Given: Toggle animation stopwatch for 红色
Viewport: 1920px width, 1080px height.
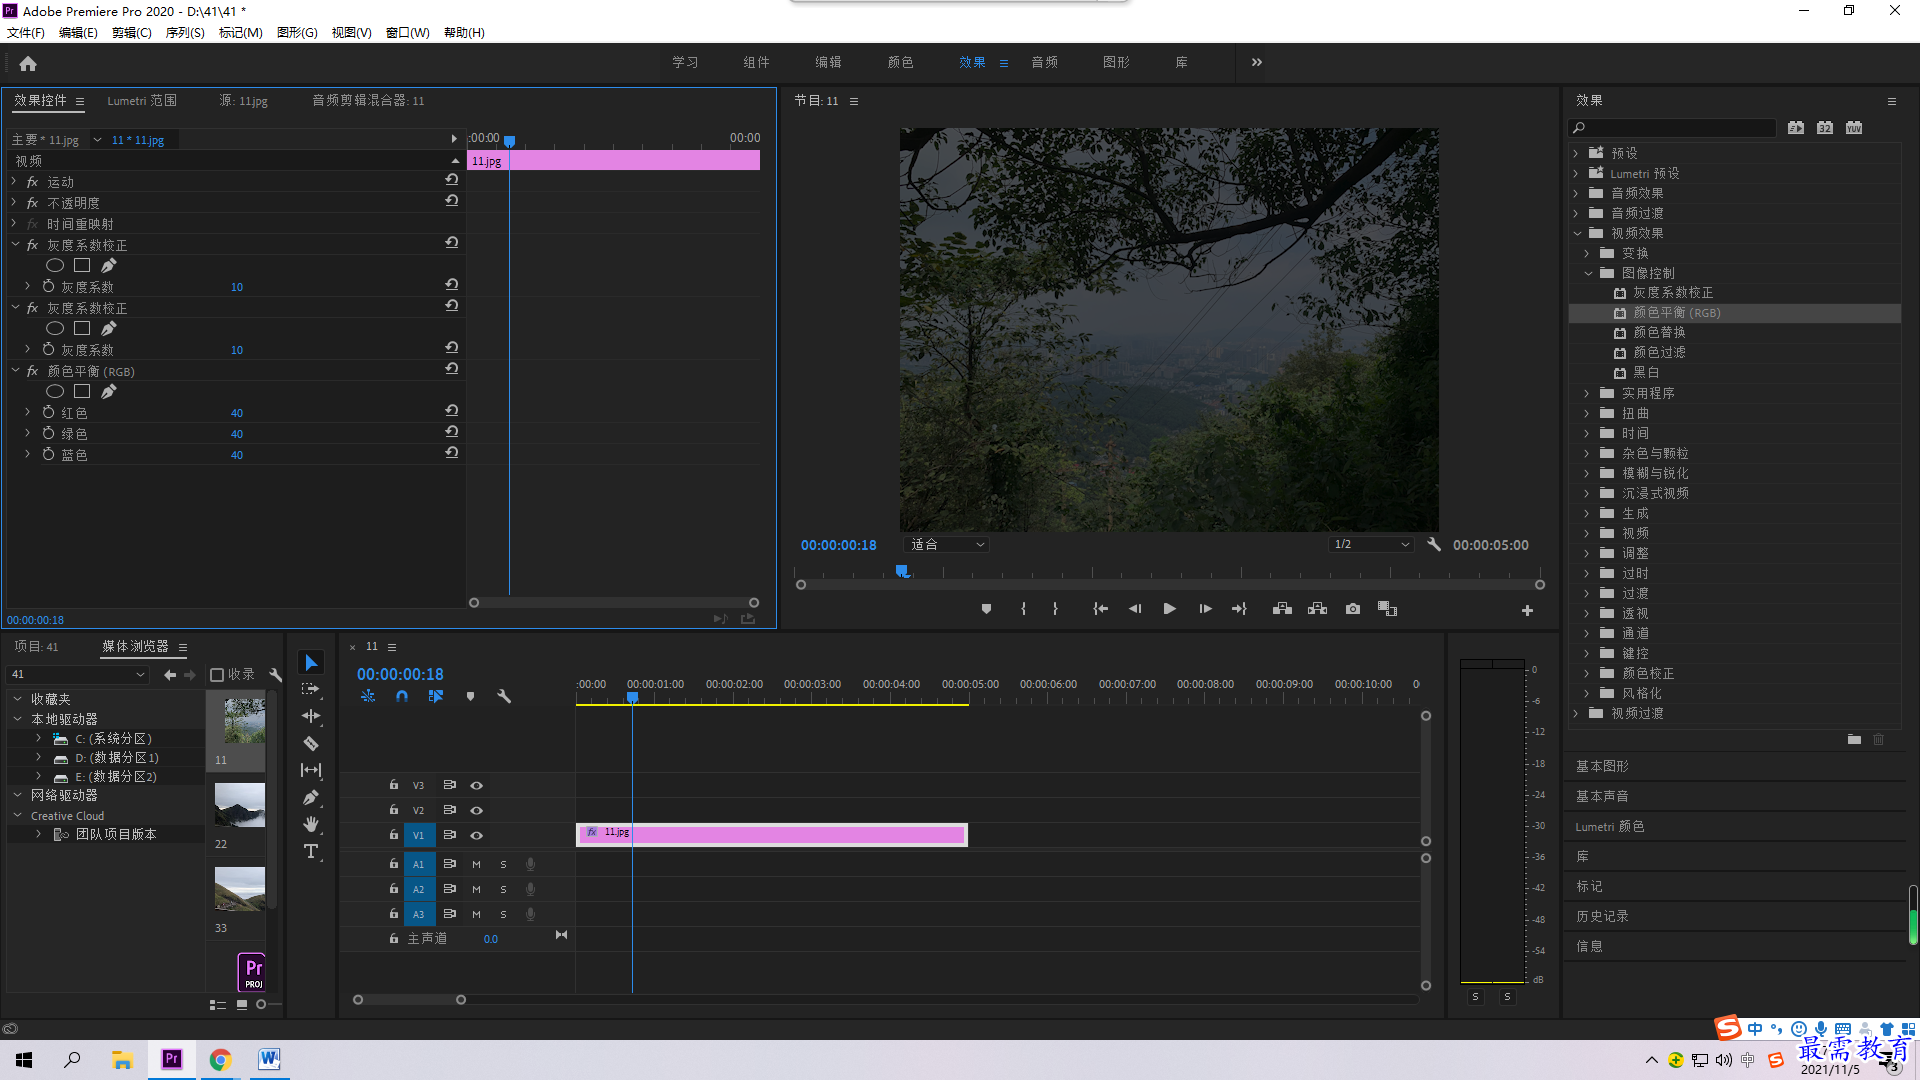Looking at the screenshot, I should pyautogui.click(x=48, y=412).
